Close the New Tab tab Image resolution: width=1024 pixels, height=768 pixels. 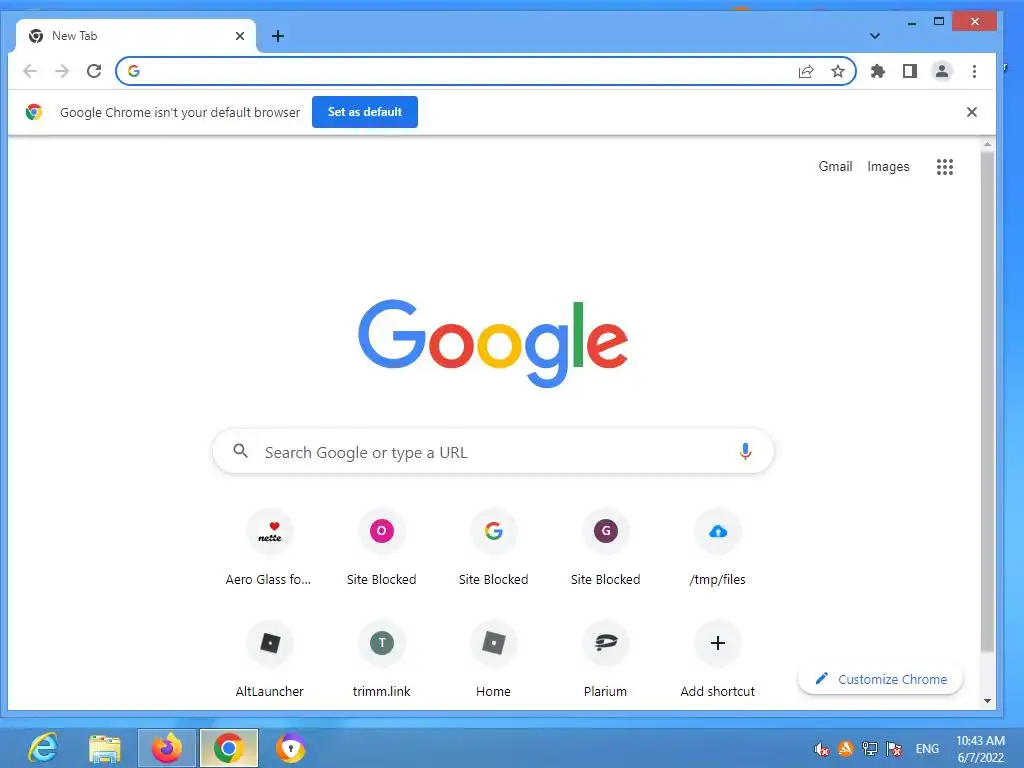pyautogui.click(x=240, y=36)
